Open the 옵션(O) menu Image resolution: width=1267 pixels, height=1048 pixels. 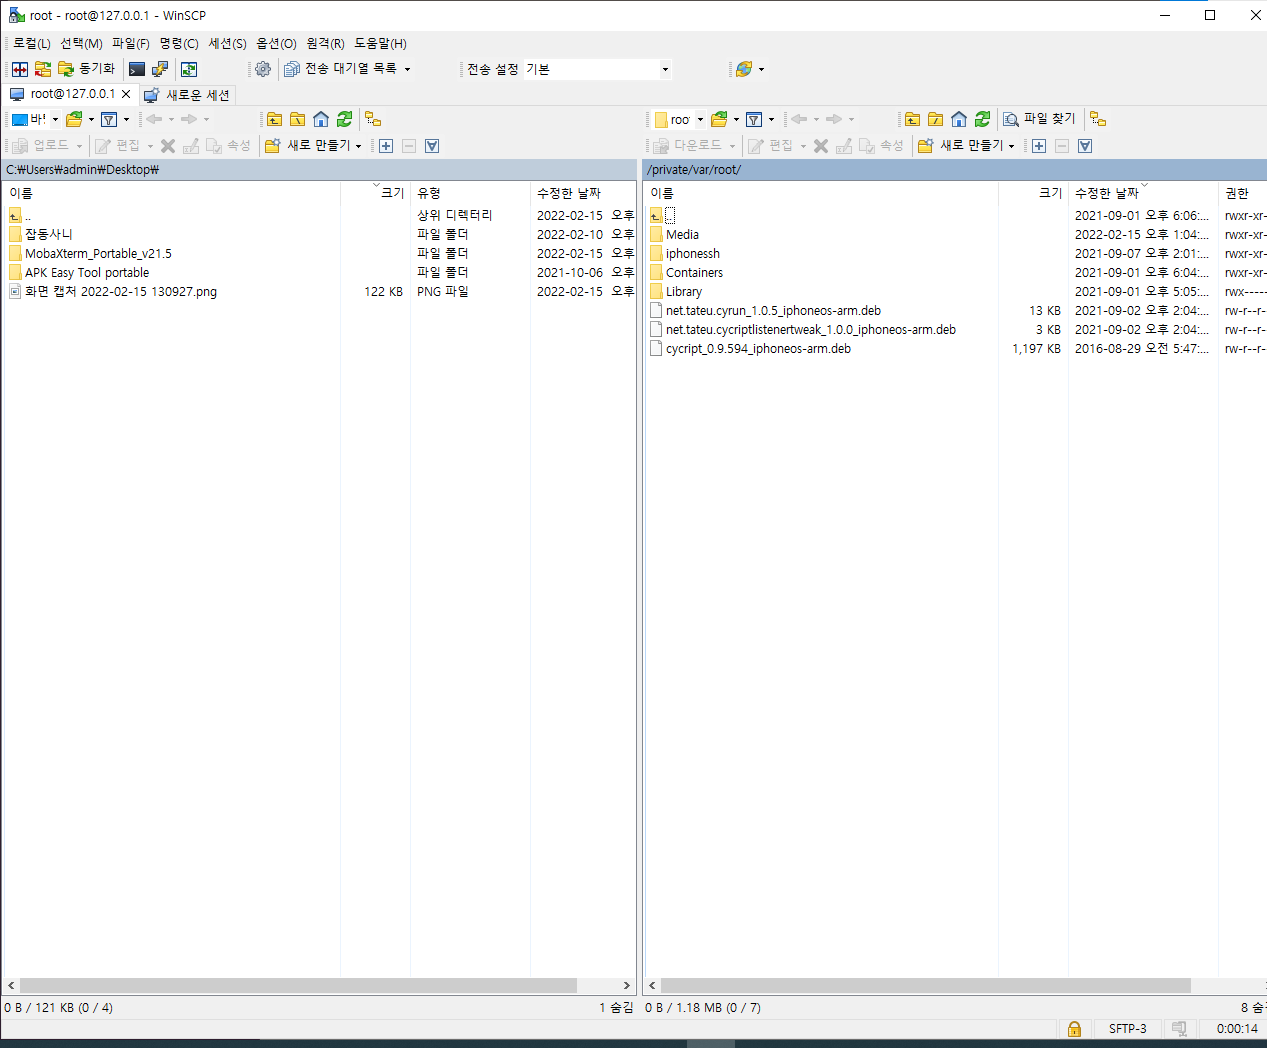coord(276,43)
